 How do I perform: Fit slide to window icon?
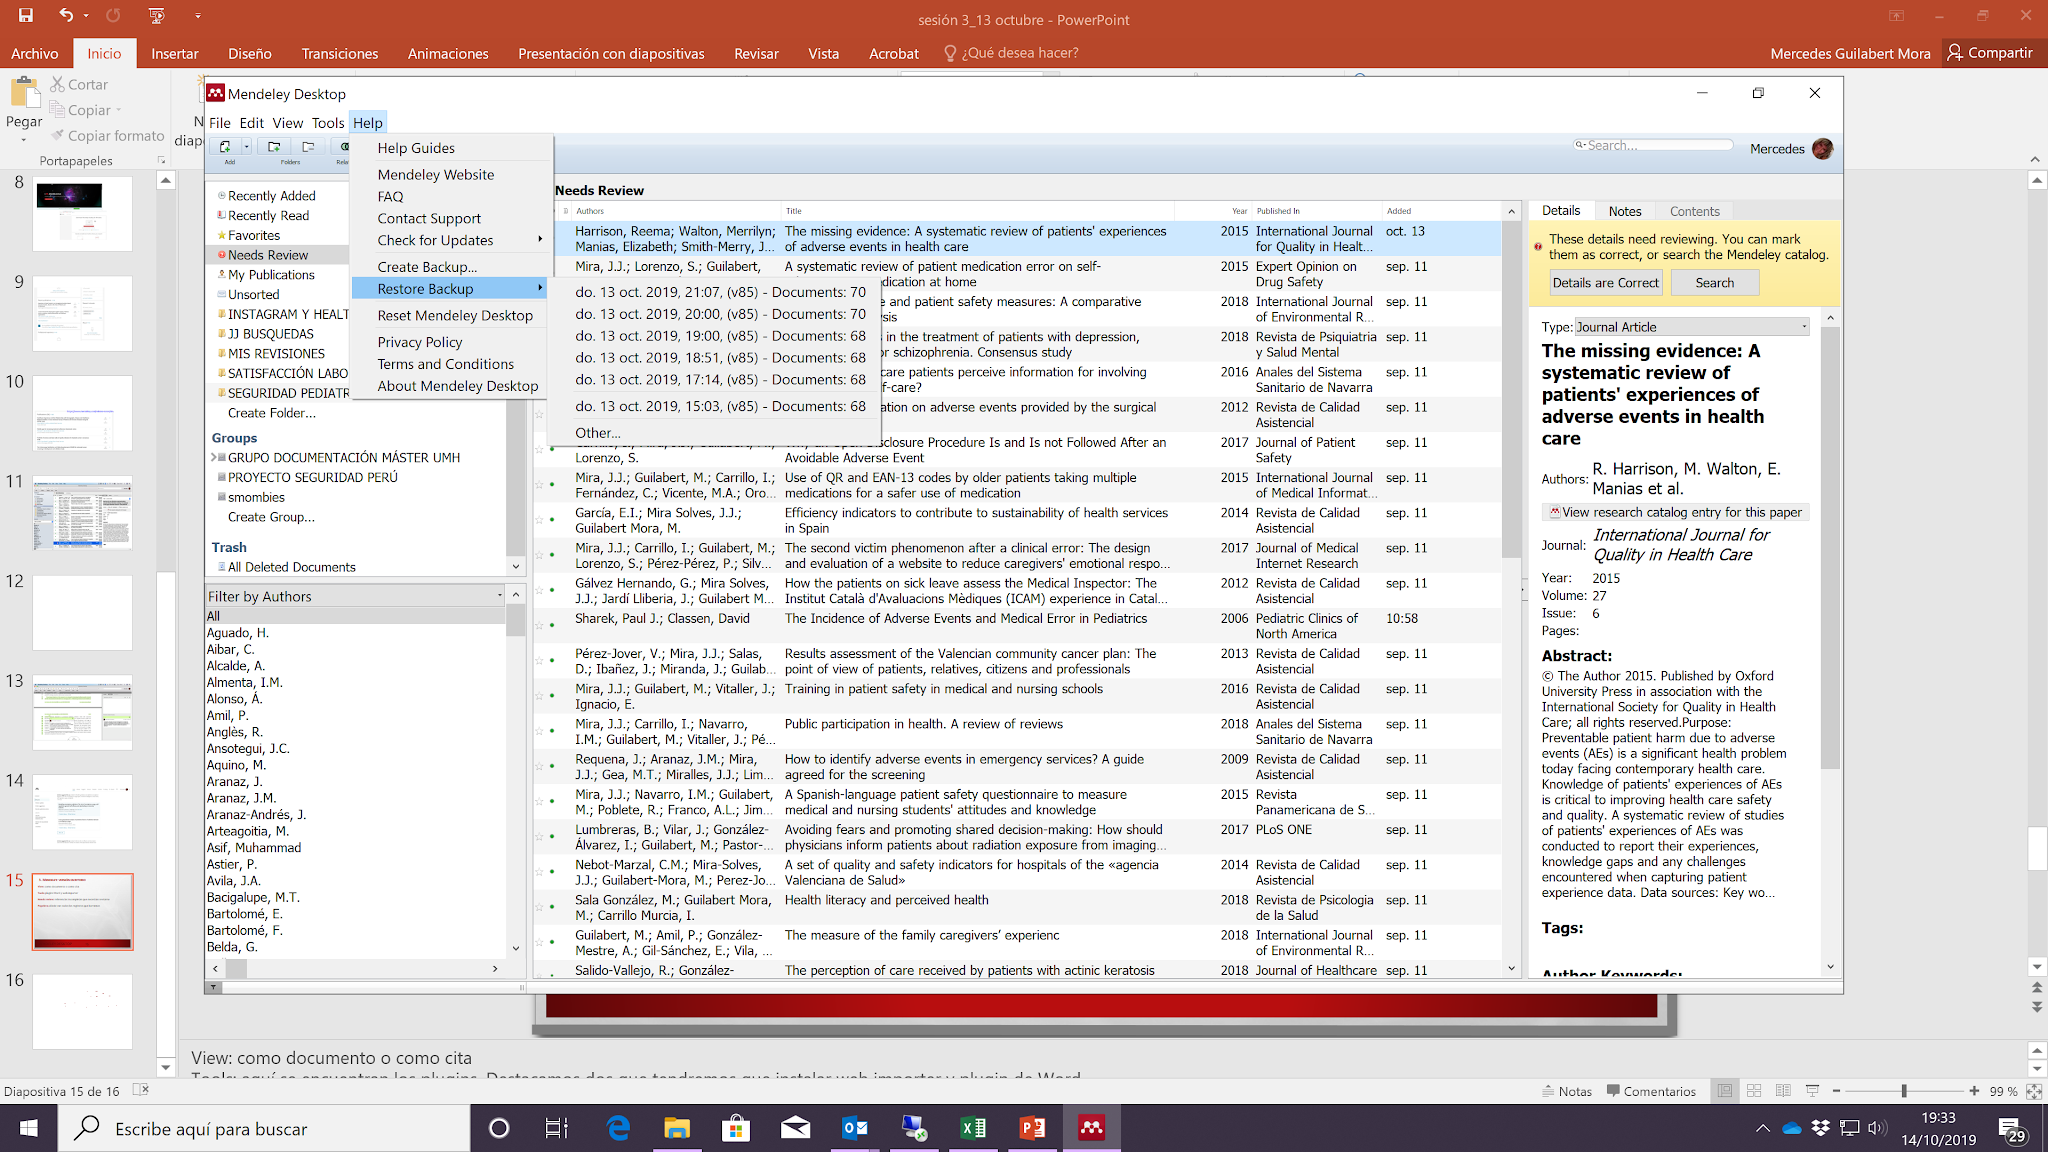[x=2033, y=1091]
